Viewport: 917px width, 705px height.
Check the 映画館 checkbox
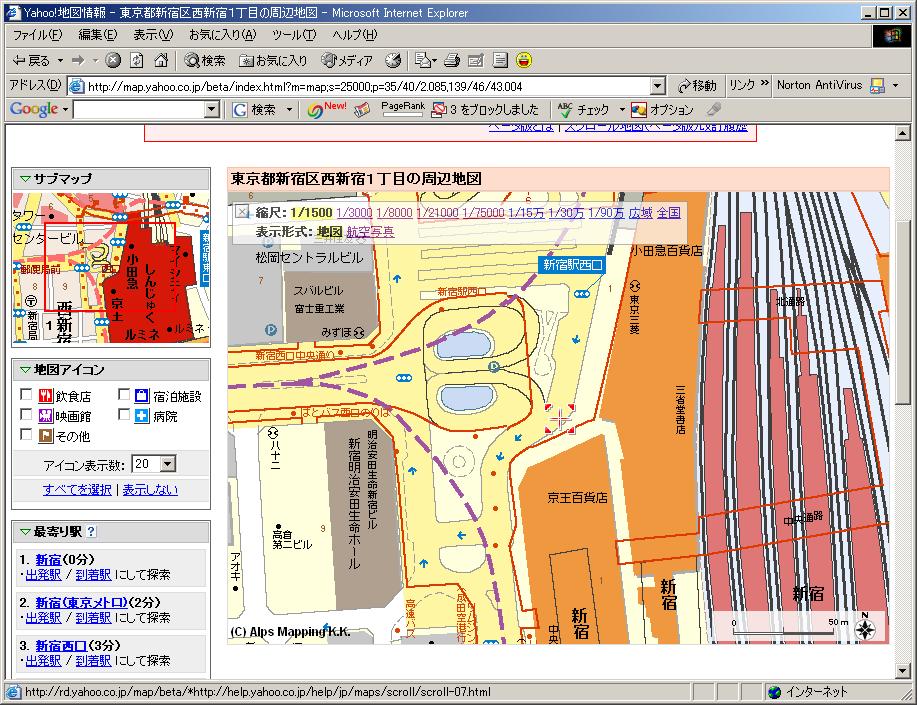pyautogui.click(x=26, y=414)
